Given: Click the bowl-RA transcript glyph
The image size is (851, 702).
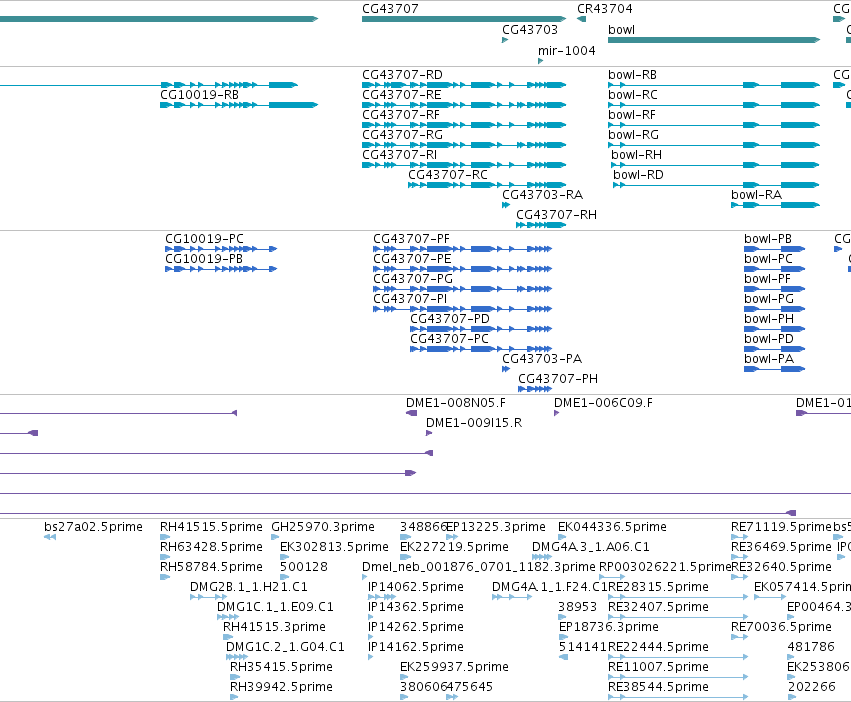Looking at the screenshot, I should (776, 205).
